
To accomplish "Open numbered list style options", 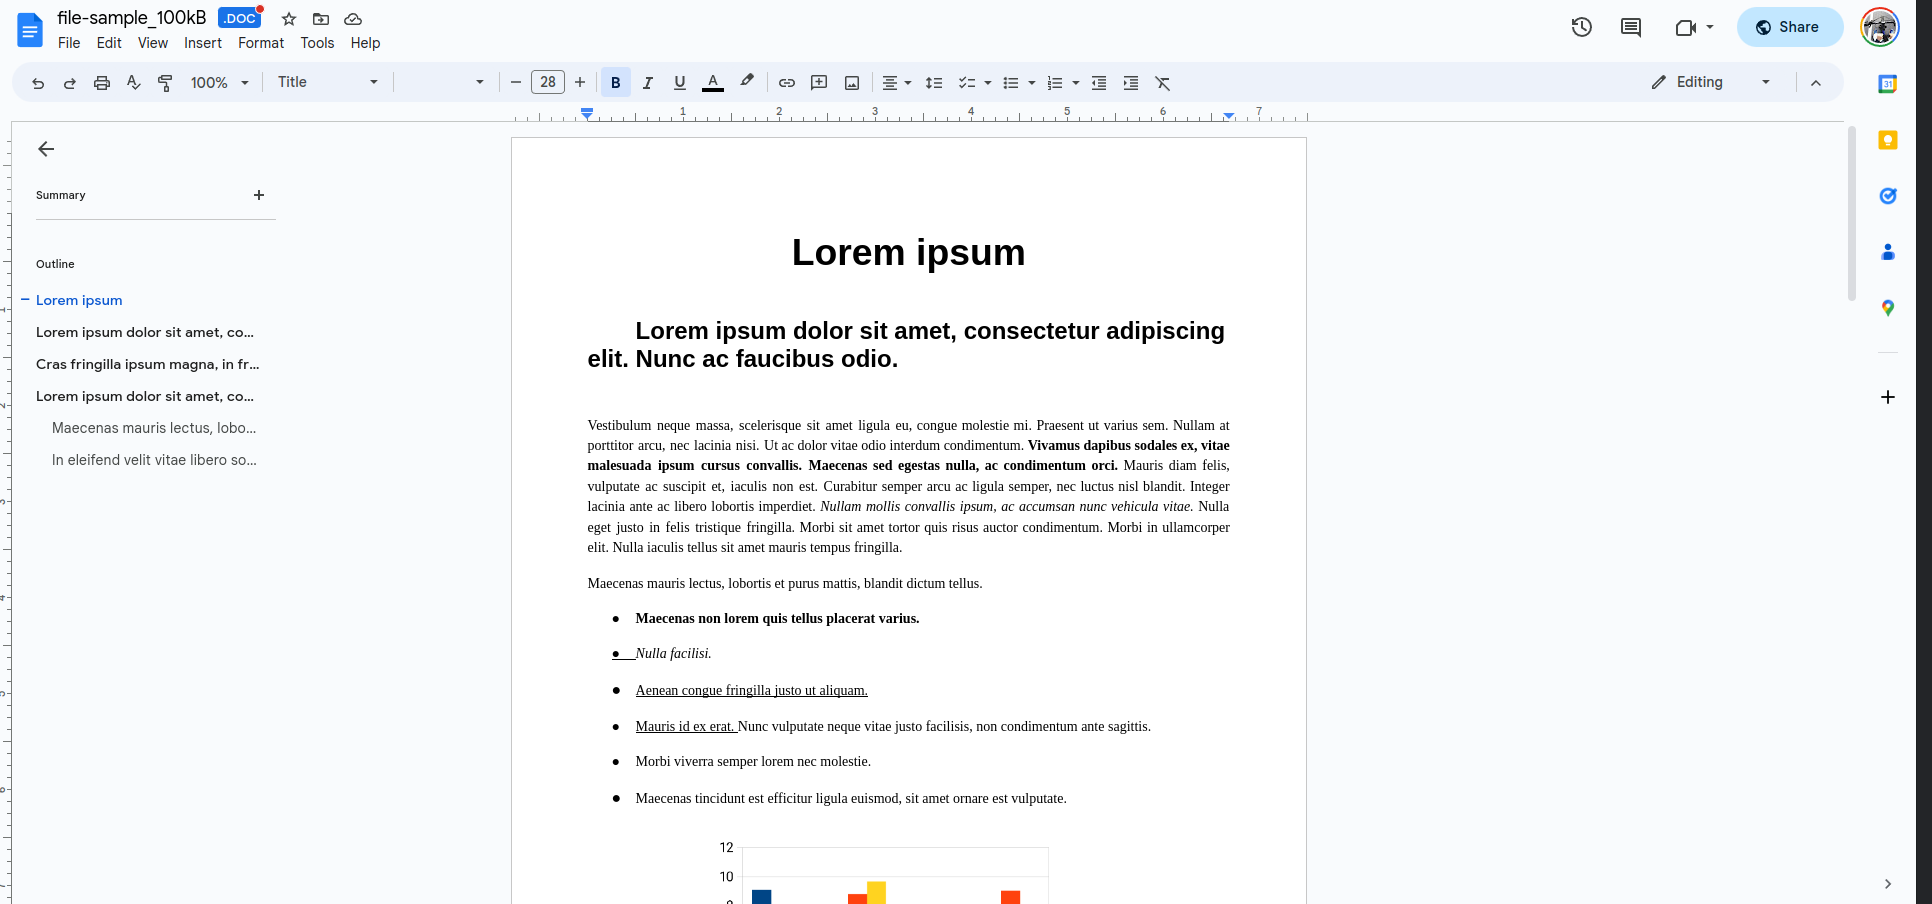I will point(1076,83).
